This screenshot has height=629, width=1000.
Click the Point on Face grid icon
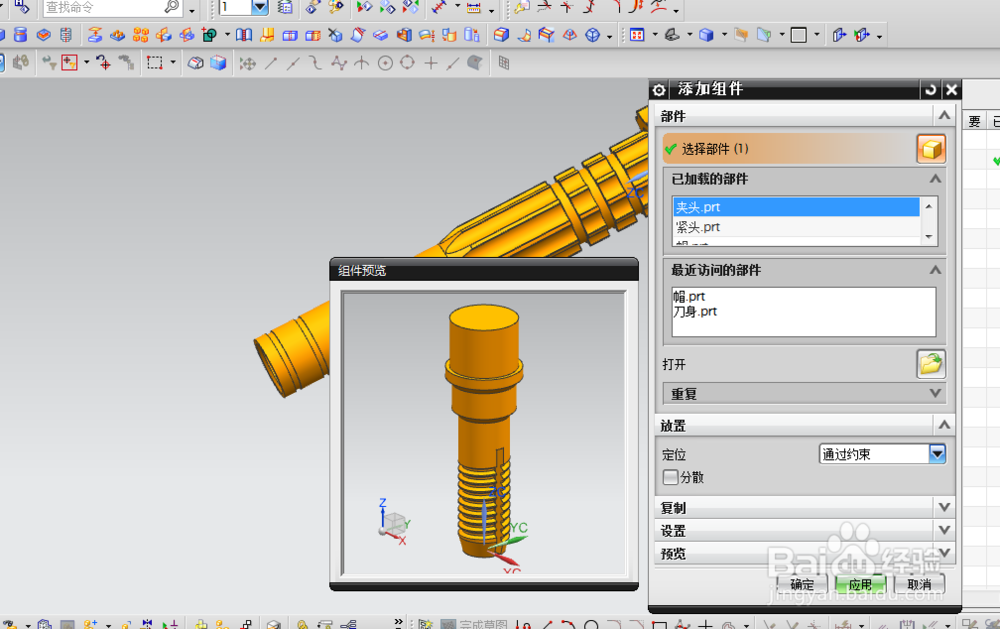pyautogui.click(x=504, y=63)
